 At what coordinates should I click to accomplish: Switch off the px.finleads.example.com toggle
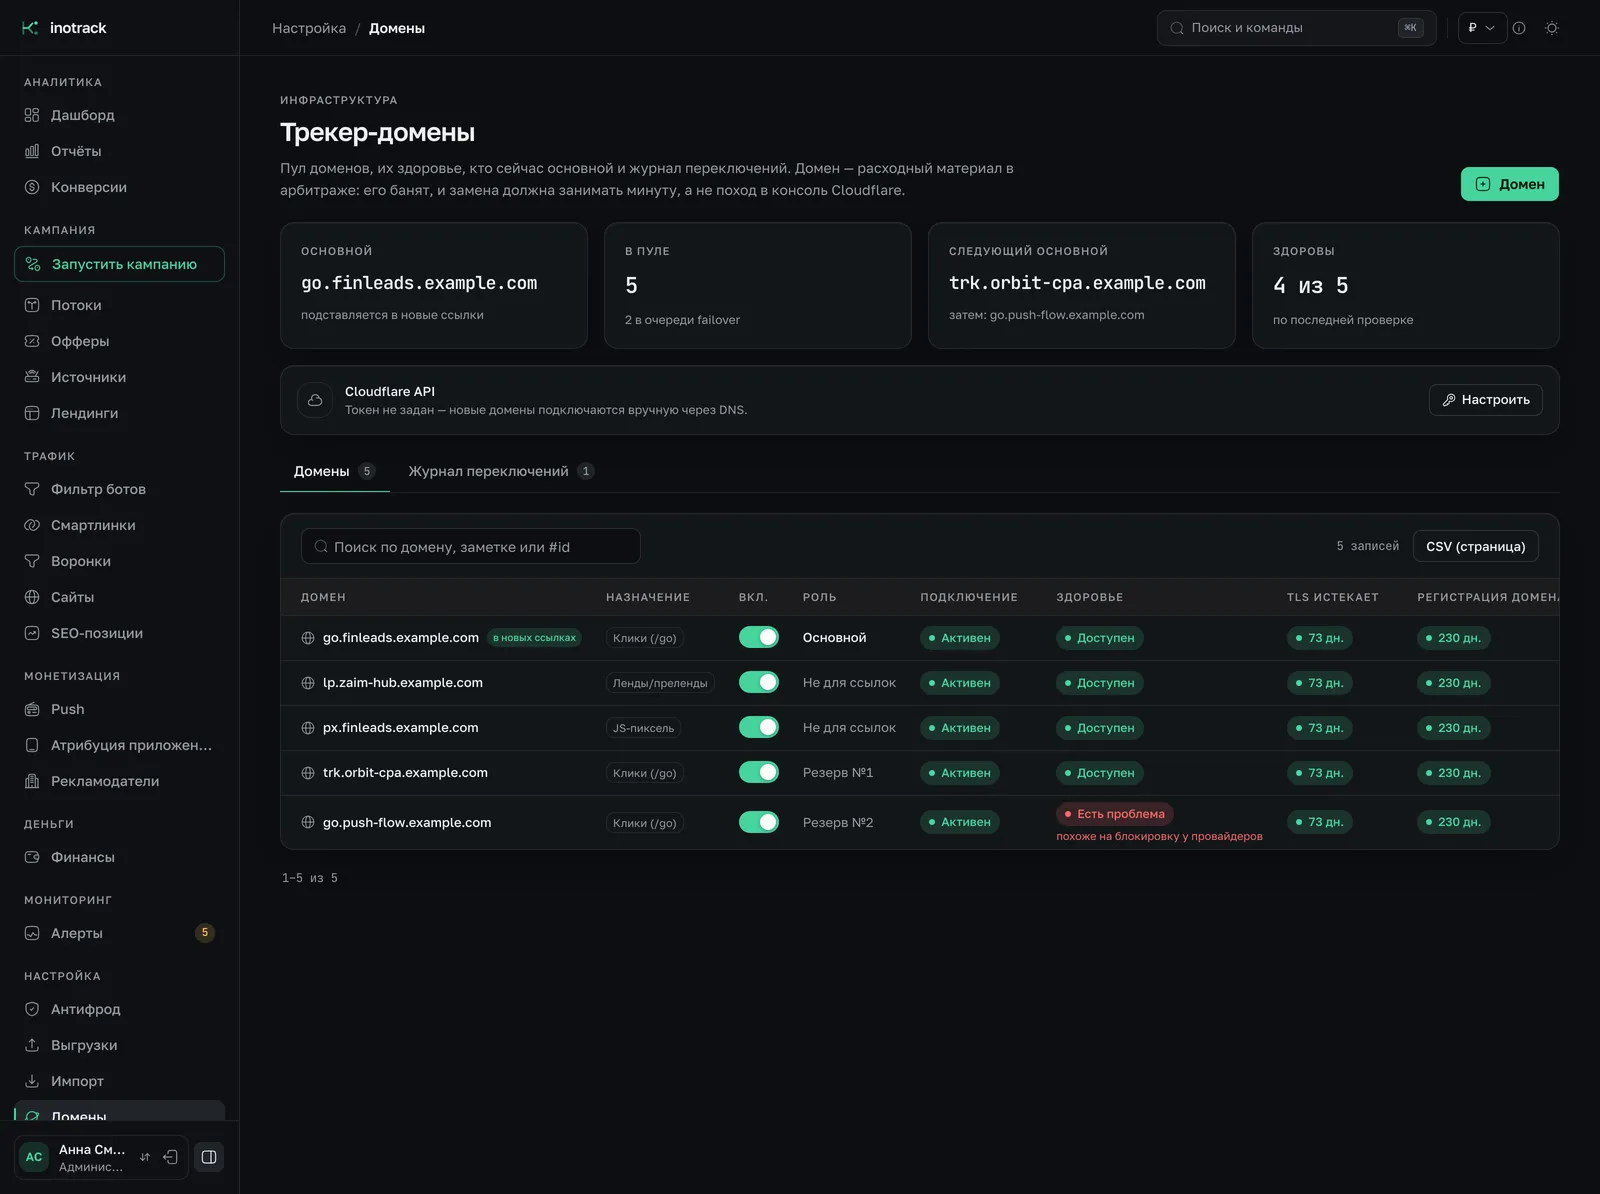point(759,727)
